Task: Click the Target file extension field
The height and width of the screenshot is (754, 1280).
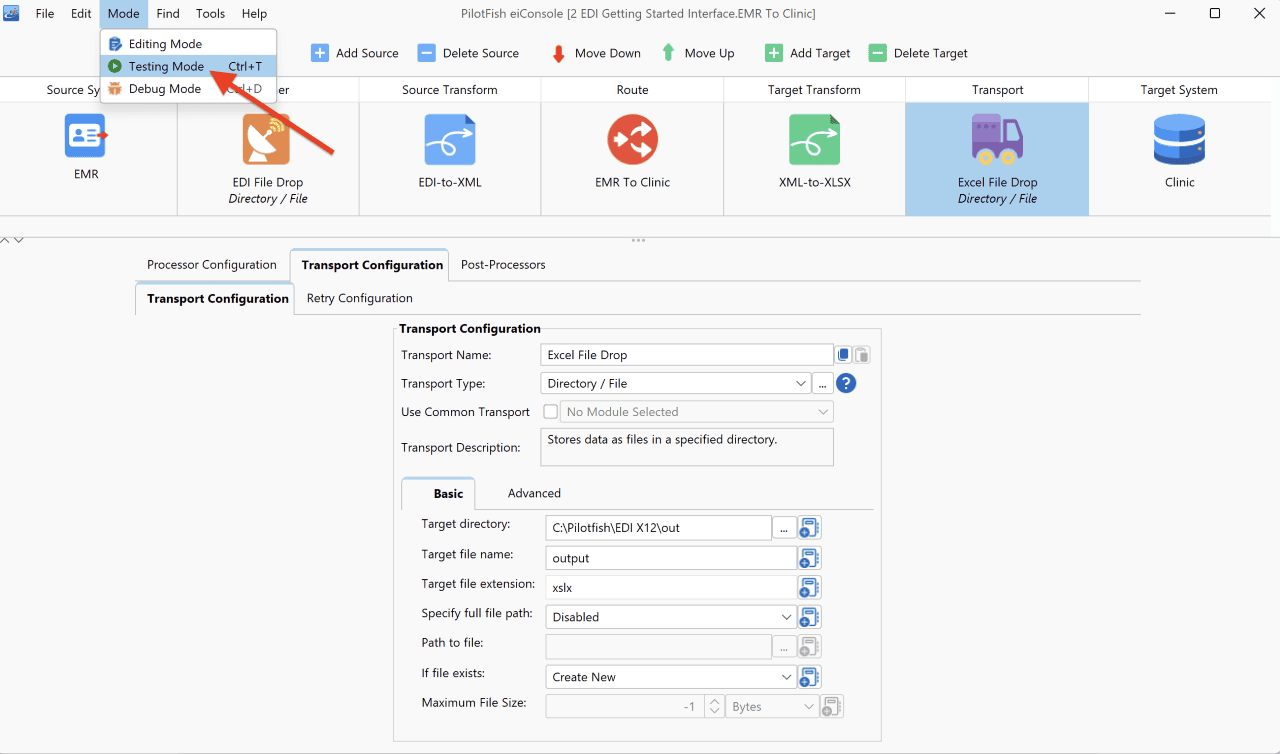Action: 671,588
